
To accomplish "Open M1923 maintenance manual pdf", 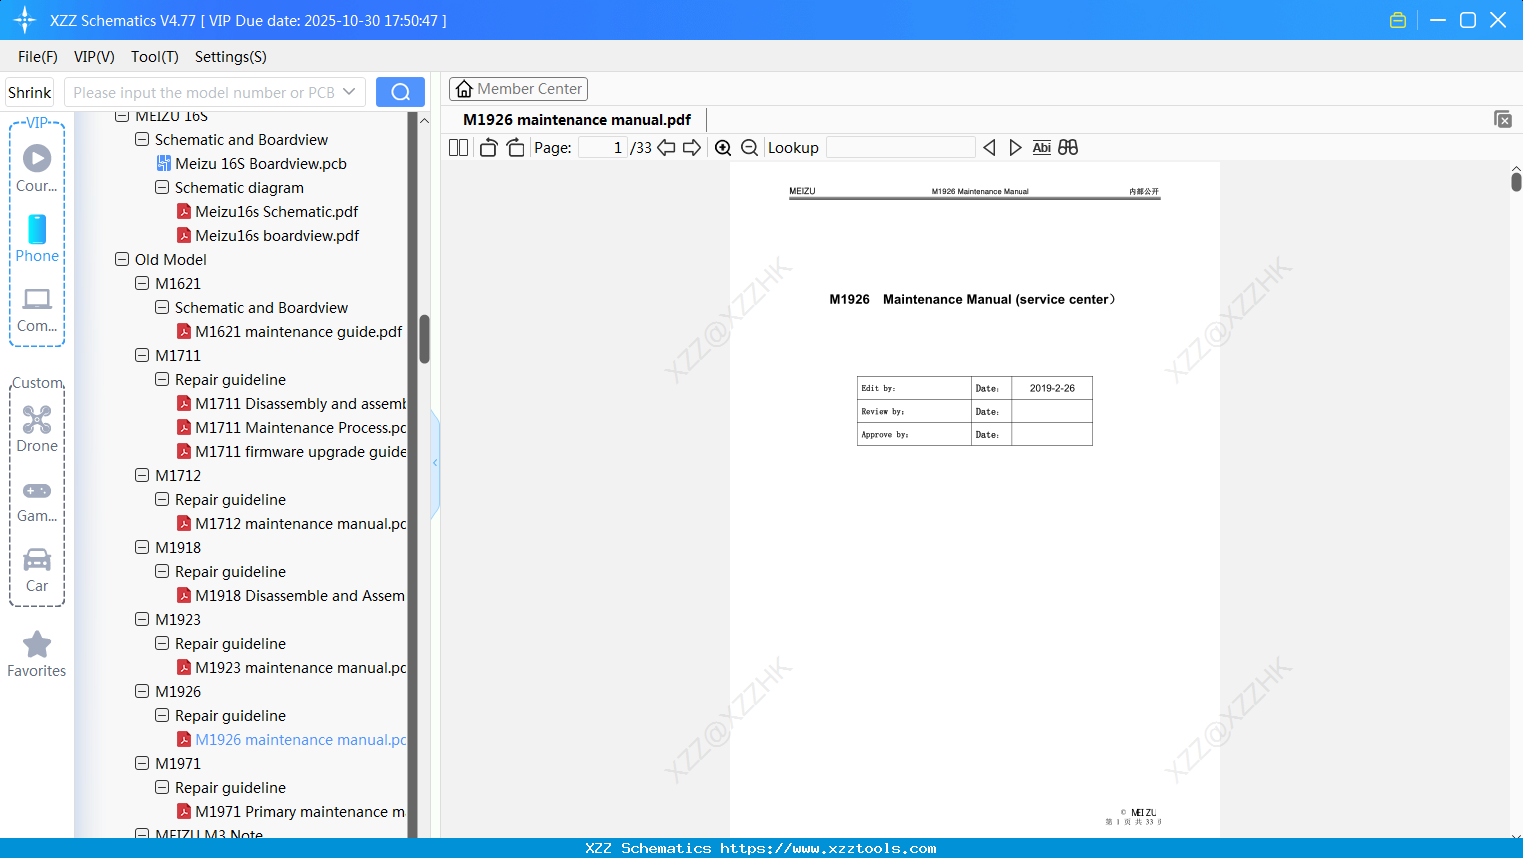I will (x=291, y=668).
